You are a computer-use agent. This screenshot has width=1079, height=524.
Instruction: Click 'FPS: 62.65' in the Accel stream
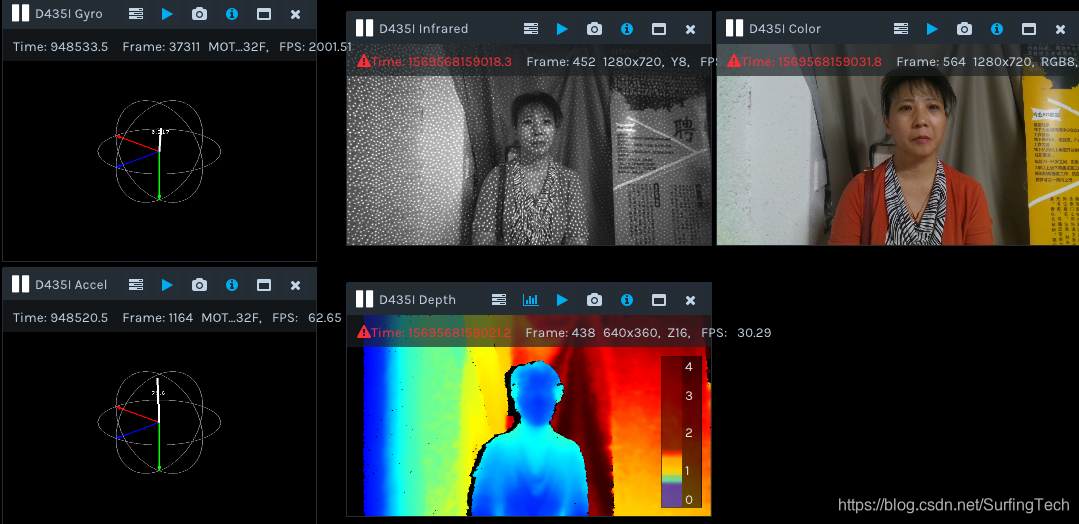[307, 317]
